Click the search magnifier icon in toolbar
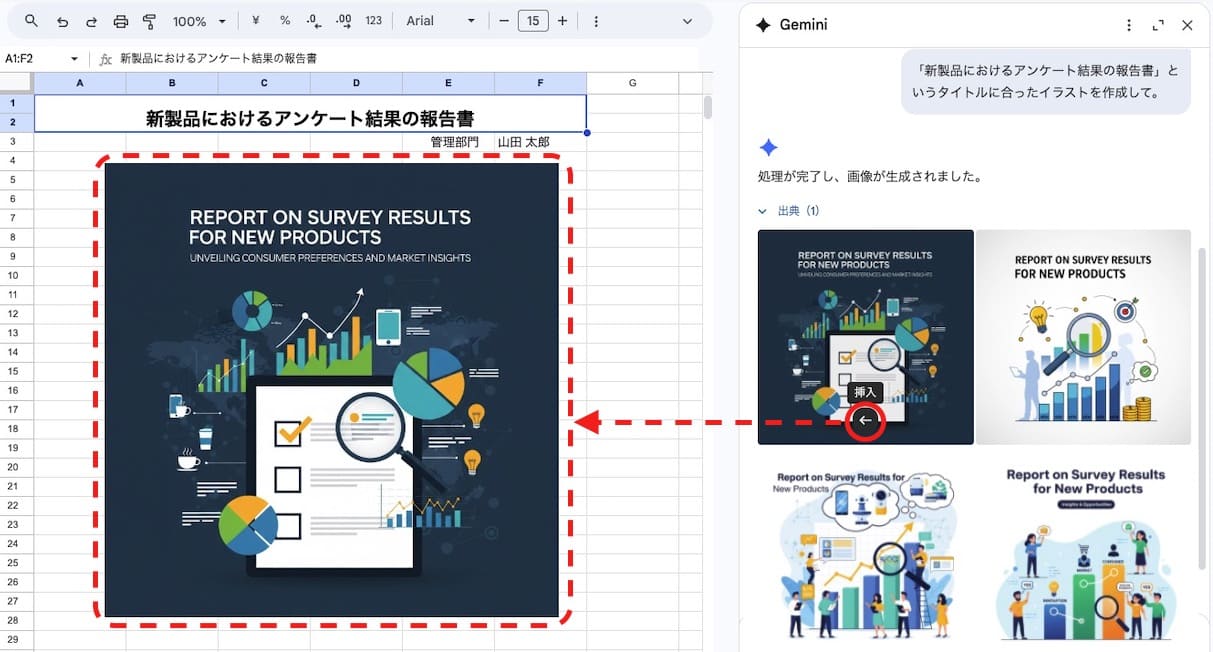This screenshot has width=1213, height=652. coord(31,21)
